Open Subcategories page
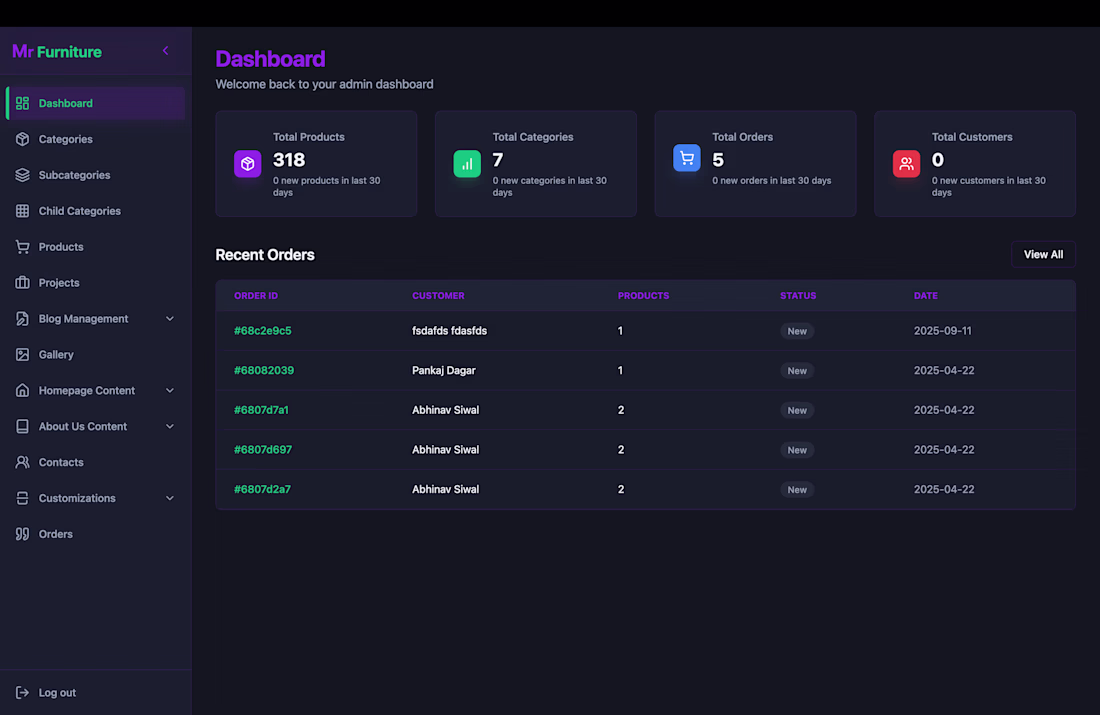Viewport: 1100px width, 715px height. point(95,175)
